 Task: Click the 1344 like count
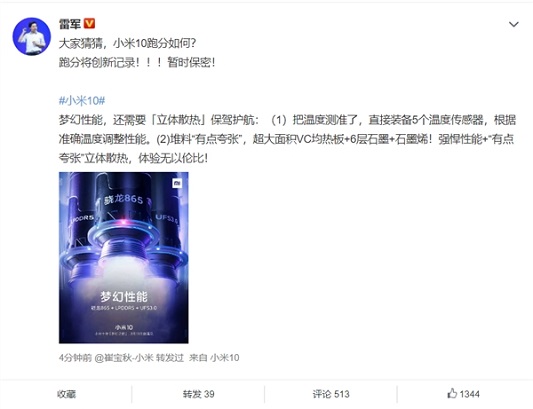click(469, 394)
